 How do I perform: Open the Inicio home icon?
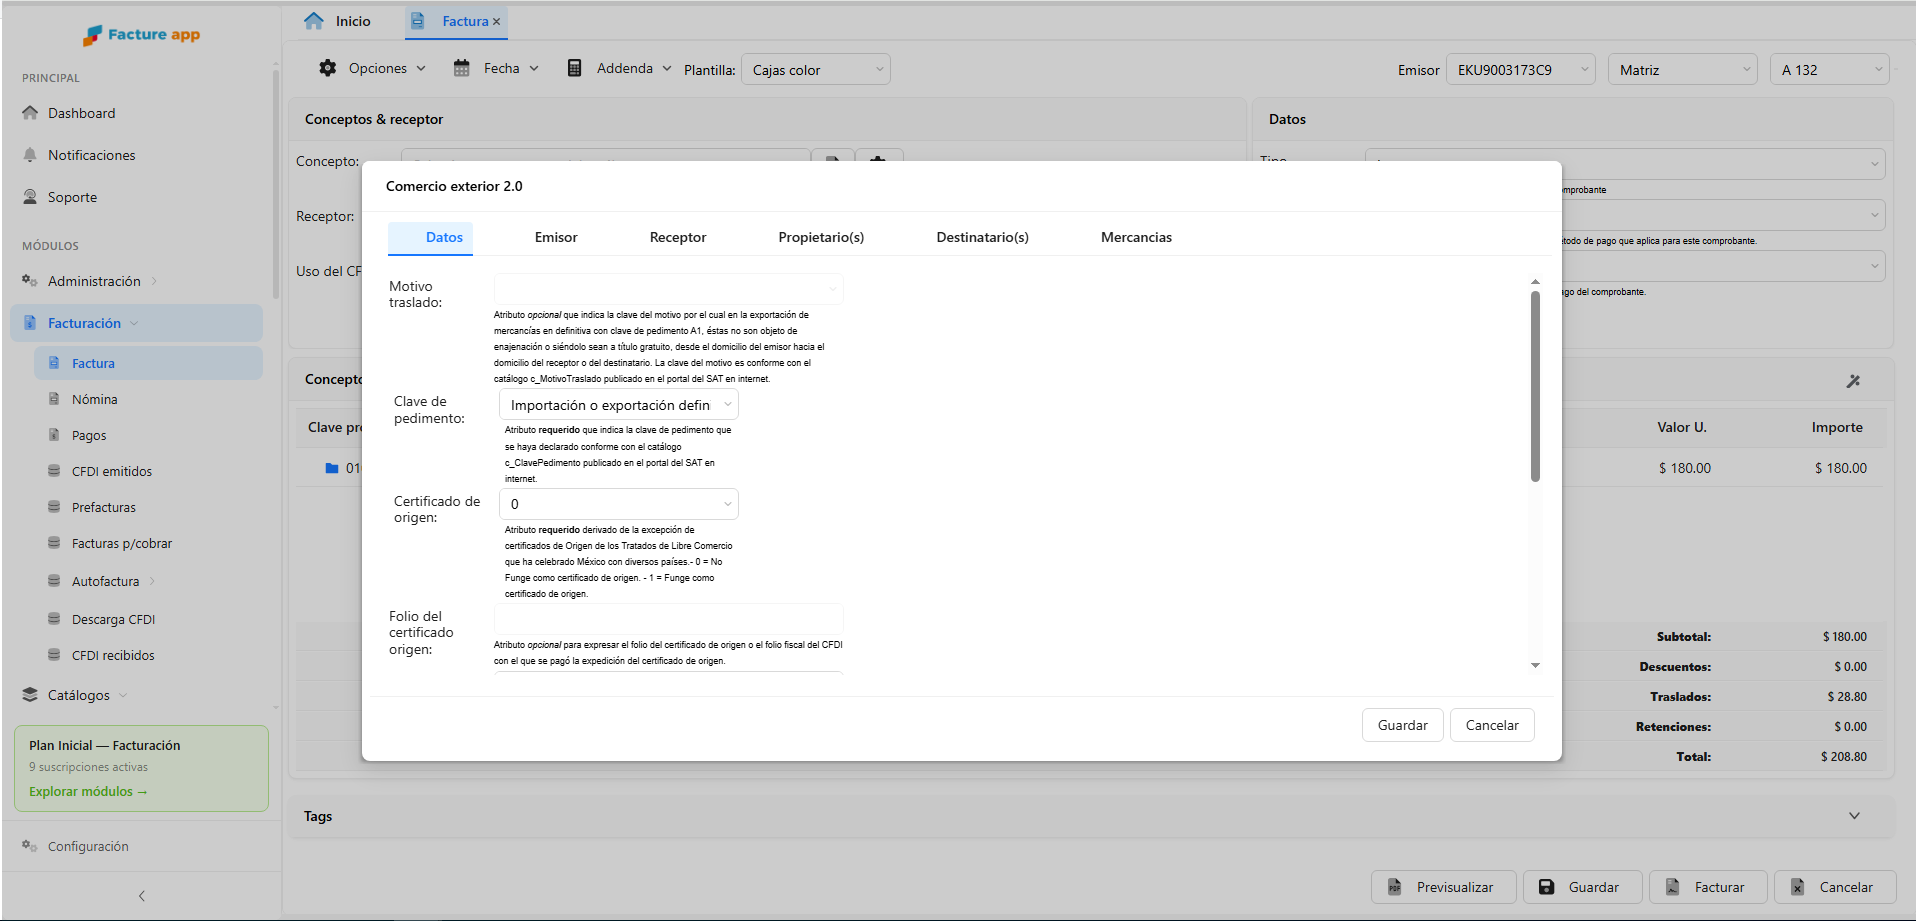pyautogui.click(x=314, y=21)
